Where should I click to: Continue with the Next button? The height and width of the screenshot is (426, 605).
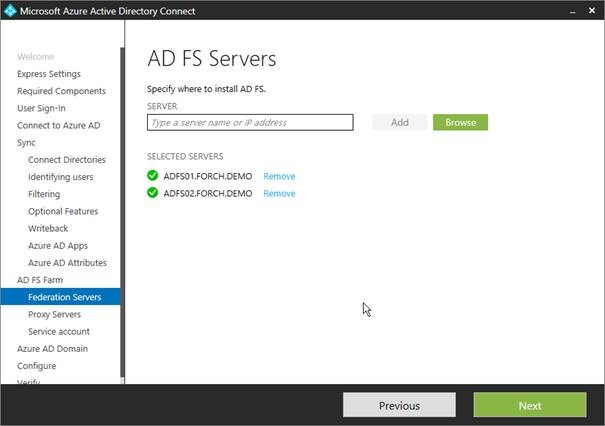[x=530, y=405]
